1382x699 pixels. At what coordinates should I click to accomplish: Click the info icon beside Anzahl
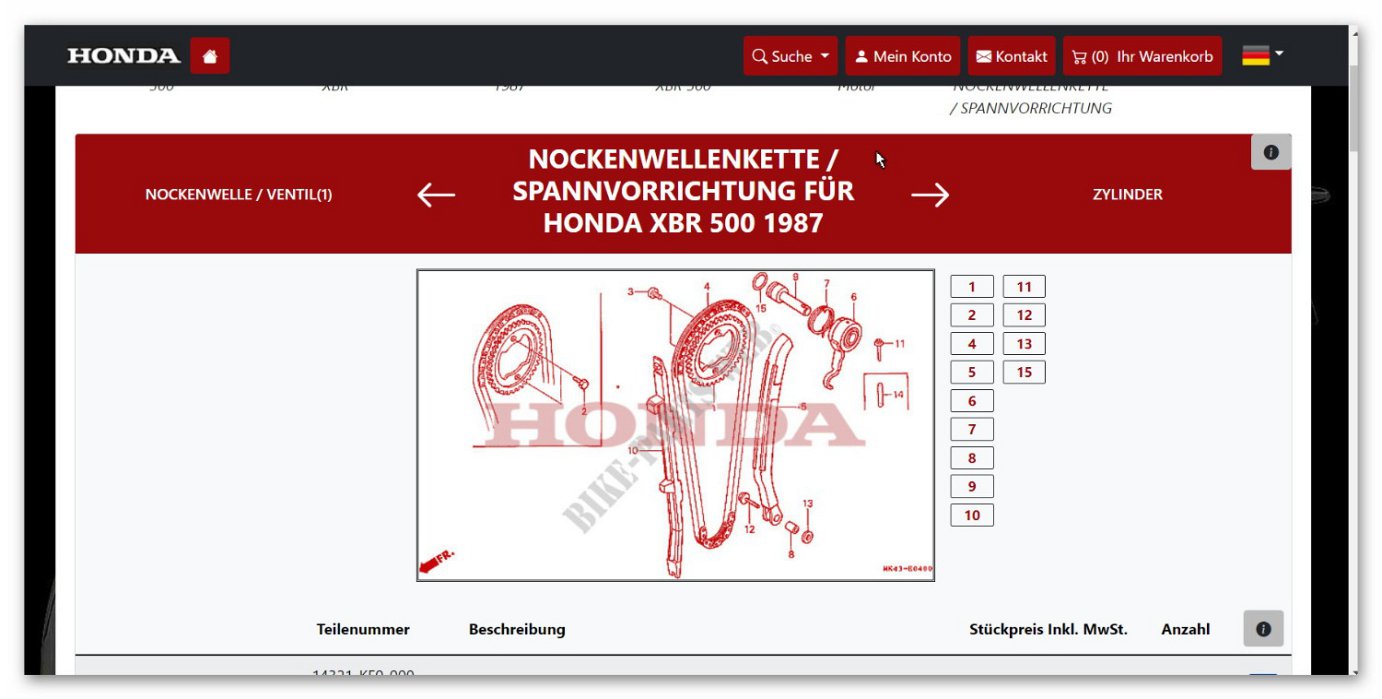[1263, 629]
